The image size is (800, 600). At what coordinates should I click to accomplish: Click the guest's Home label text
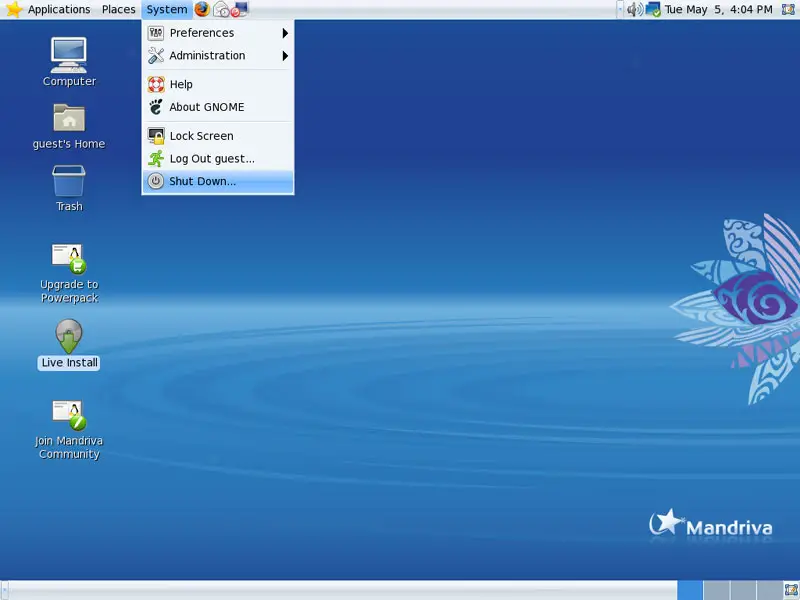tap(69, 144)
